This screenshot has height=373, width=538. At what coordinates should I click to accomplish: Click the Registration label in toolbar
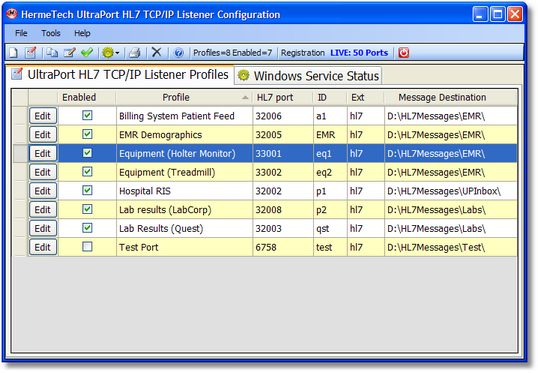(x=303, y=53)
